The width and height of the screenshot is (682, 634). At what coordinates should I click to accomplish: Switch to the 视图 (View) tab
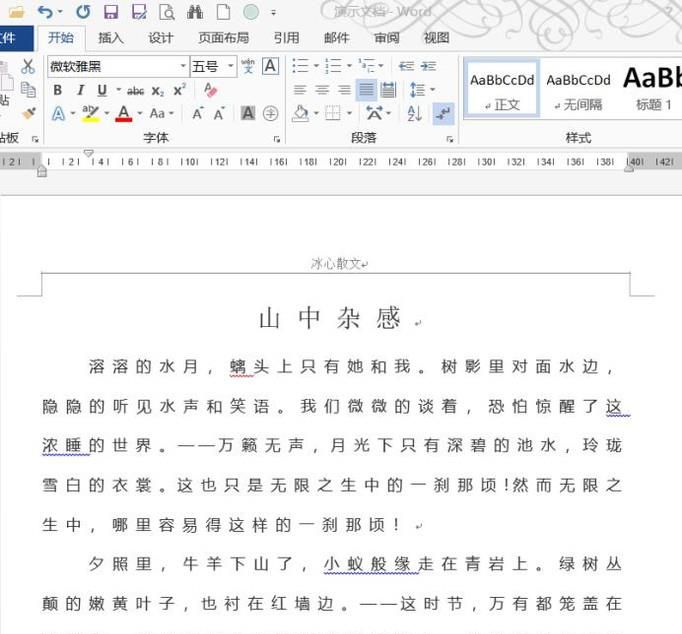[x=437, y=38]
